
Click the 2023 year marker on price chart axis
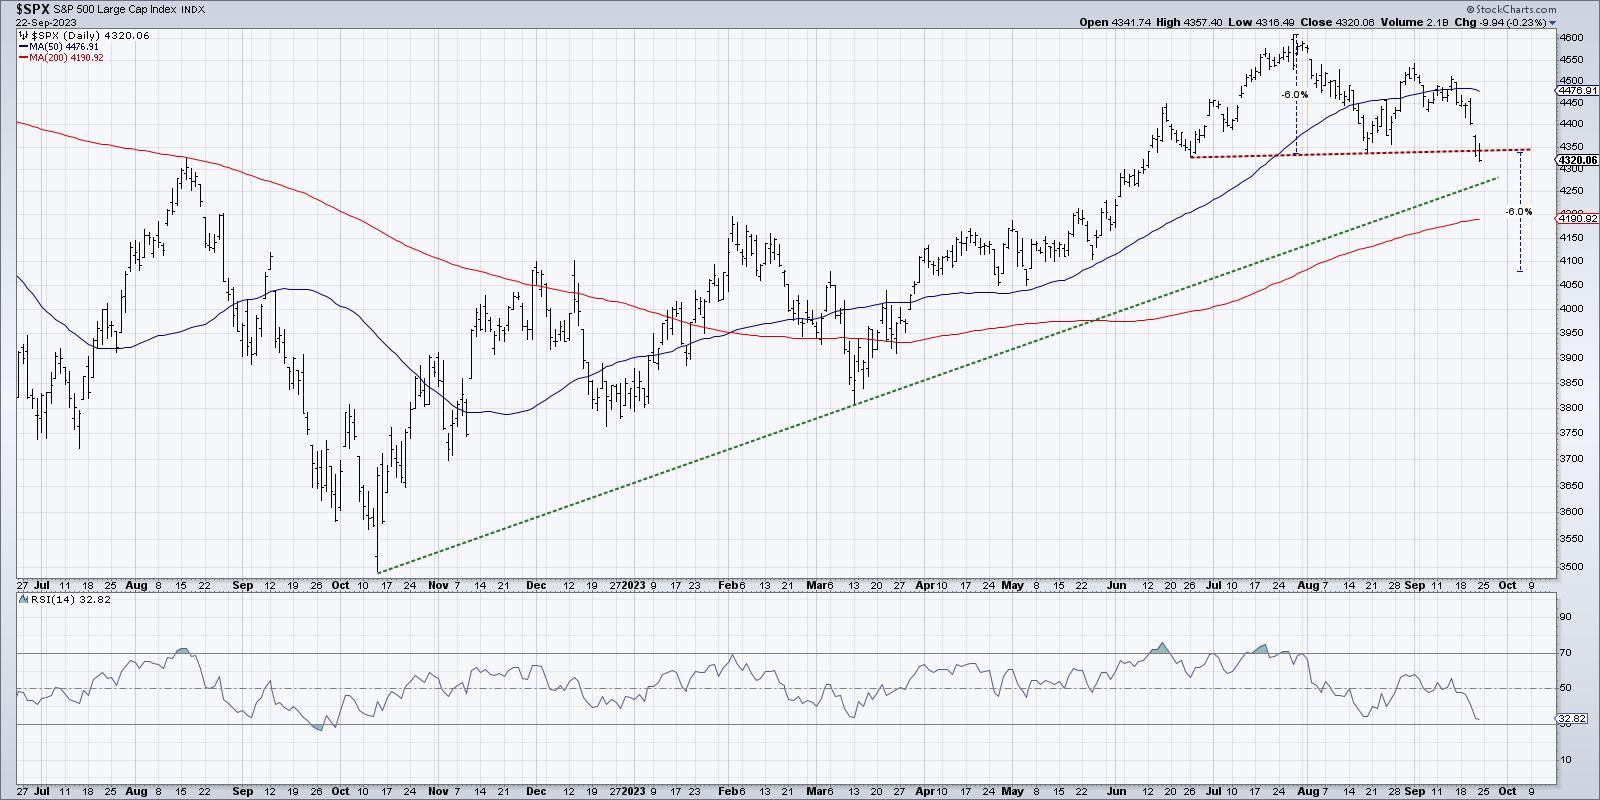coord(633,583)
